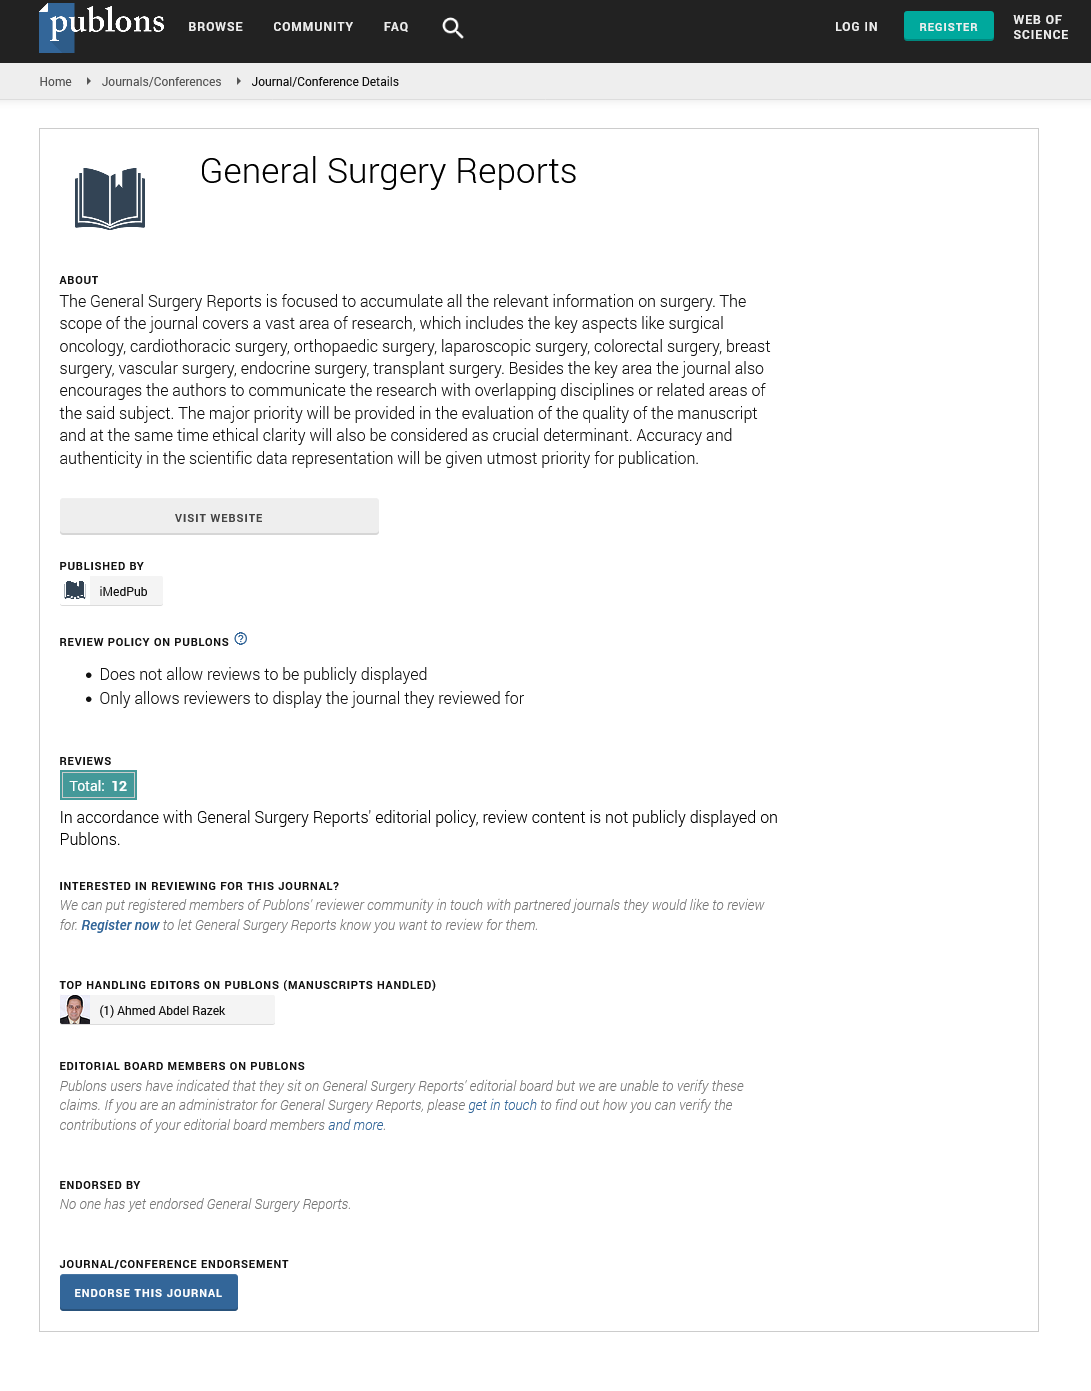
Task: Click the Register now link
Action: (x=120, y=926)
